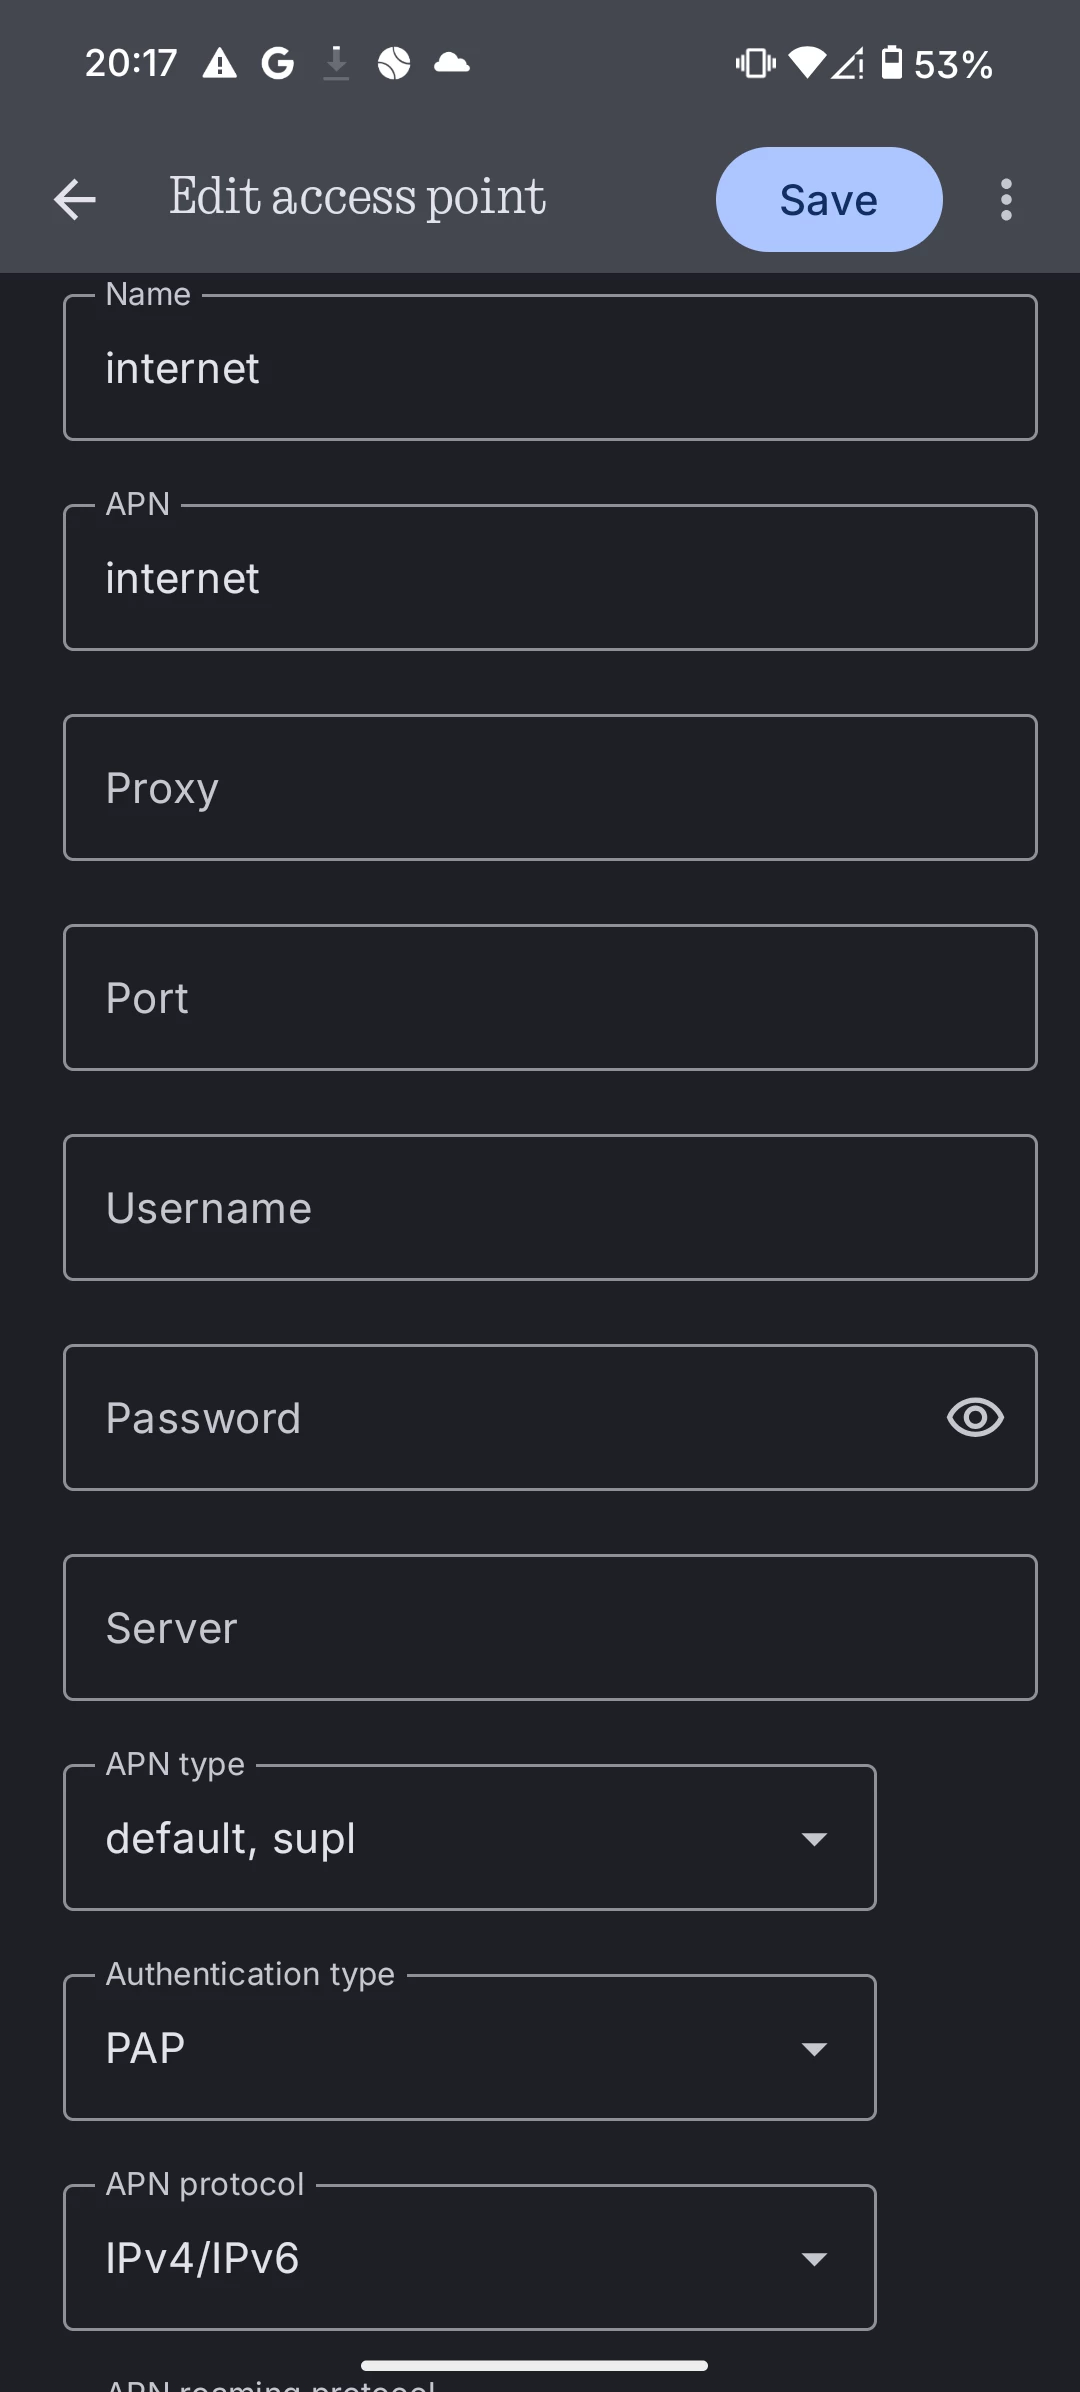Screen dimensions: 1080x2392
Task: Open the APN protocol IPv4/IPv6 dropdown
Action: (x=470, y=2258)
